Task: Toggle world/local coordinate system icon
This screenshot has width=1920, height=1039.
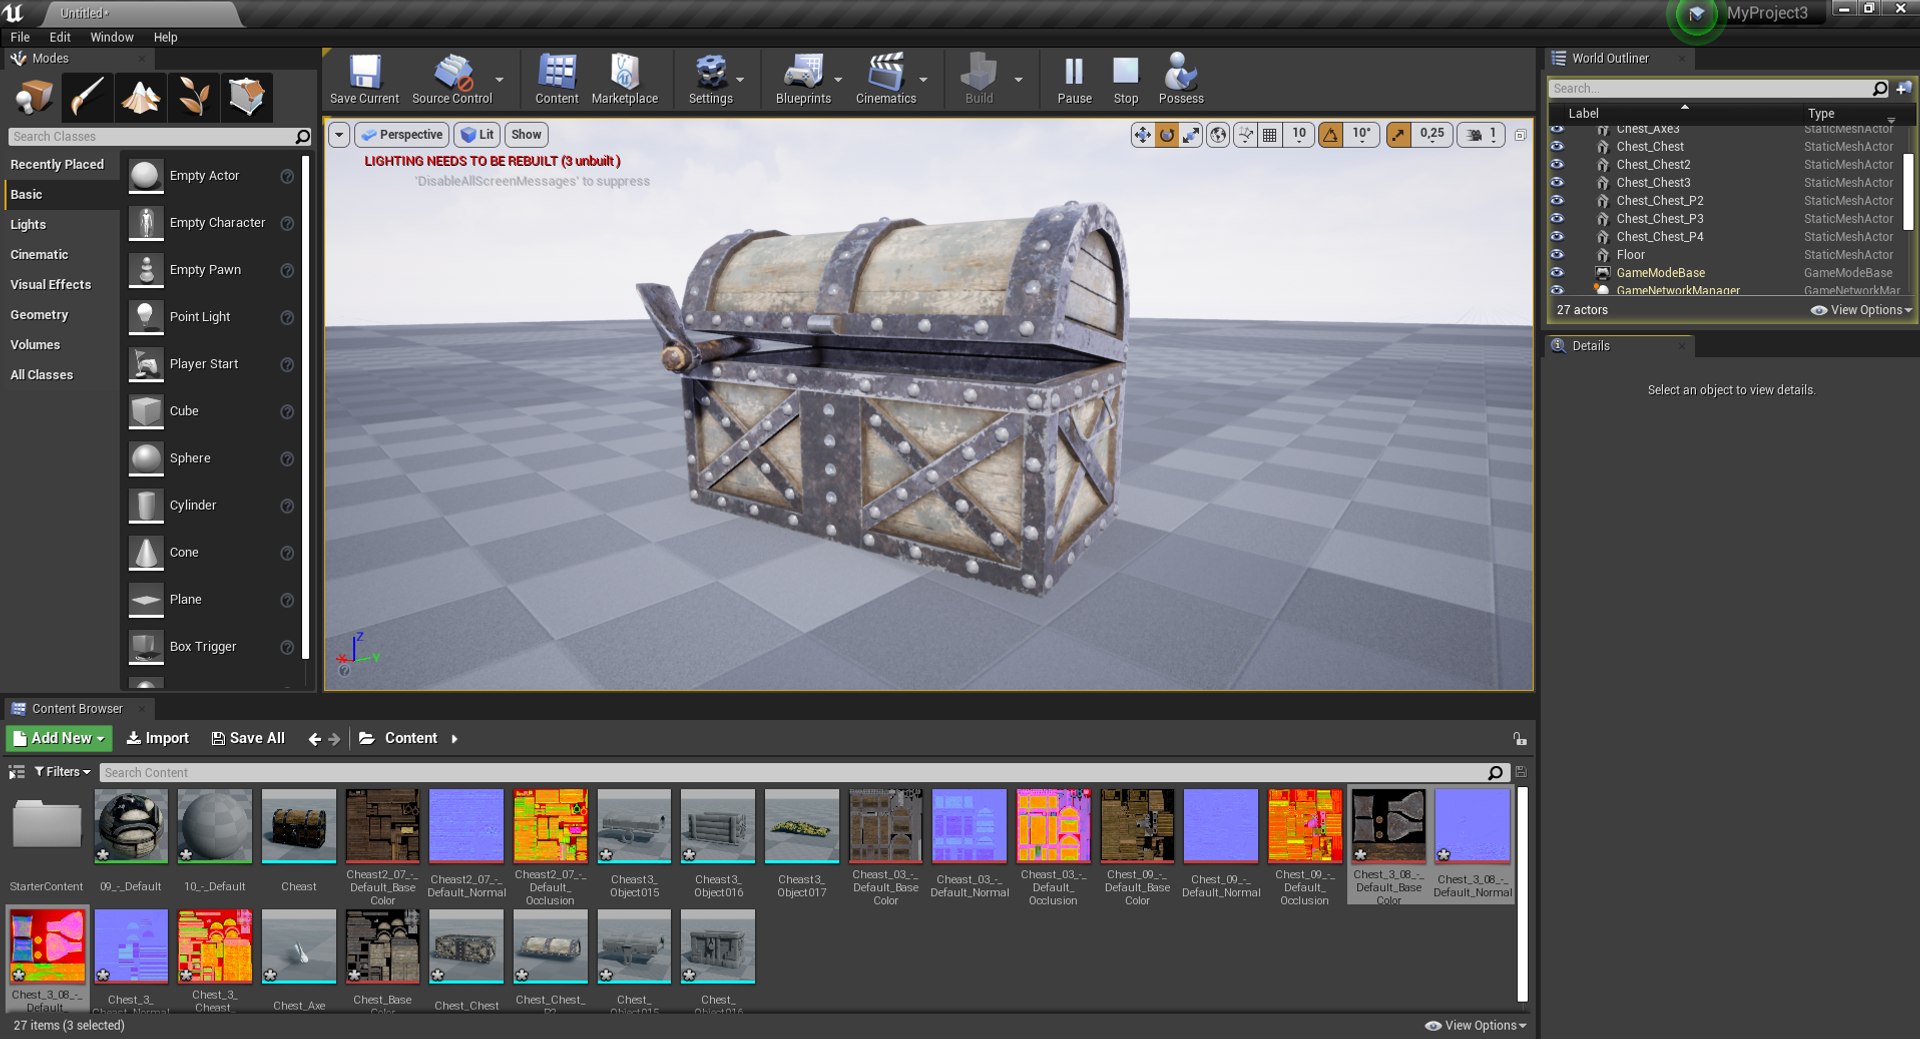Action: click(1218, 134)
